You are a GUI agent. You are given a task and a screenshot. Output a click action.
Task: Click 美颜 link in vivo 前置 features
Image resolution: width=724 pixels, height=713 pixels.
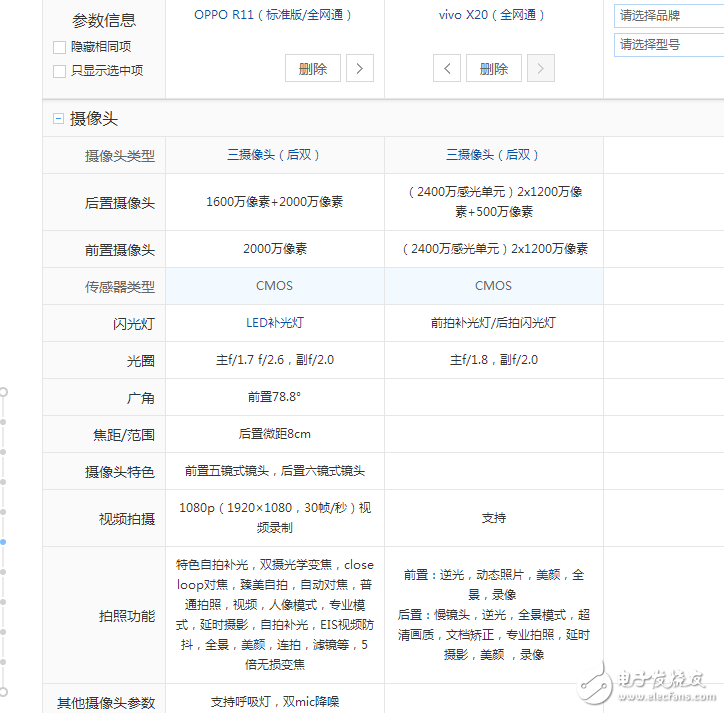[x=548, y=575]
